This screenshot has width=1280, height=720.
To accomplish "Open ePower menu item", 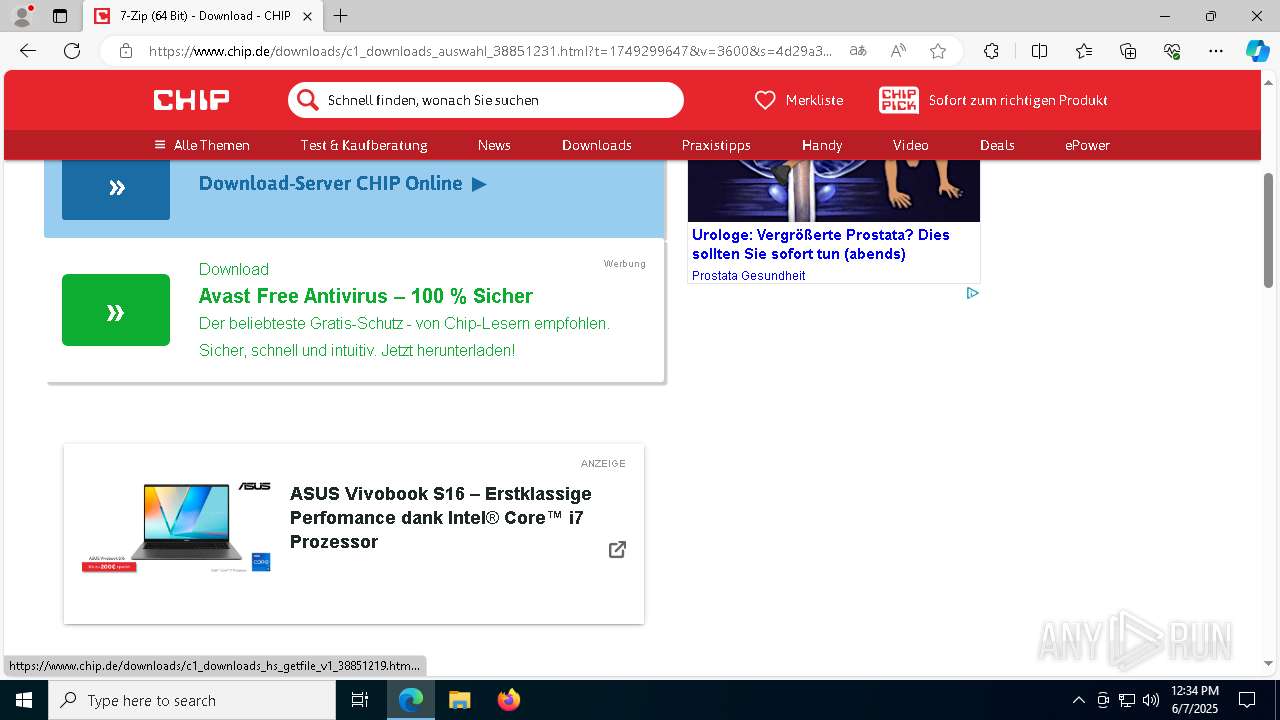I will point(1087,145).
